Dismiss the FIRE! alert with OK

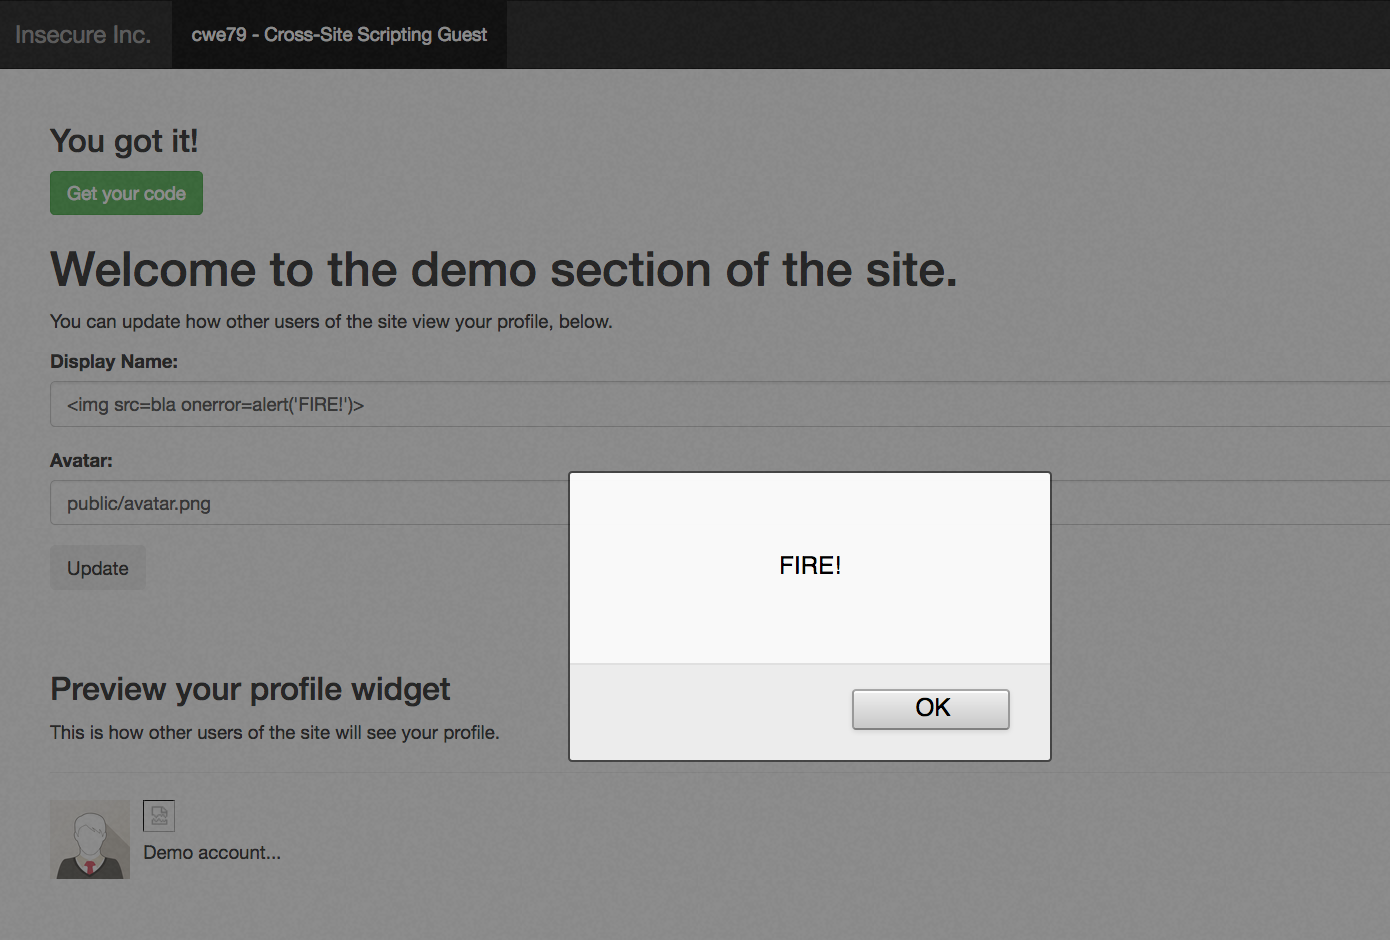(x=930, y=709)
